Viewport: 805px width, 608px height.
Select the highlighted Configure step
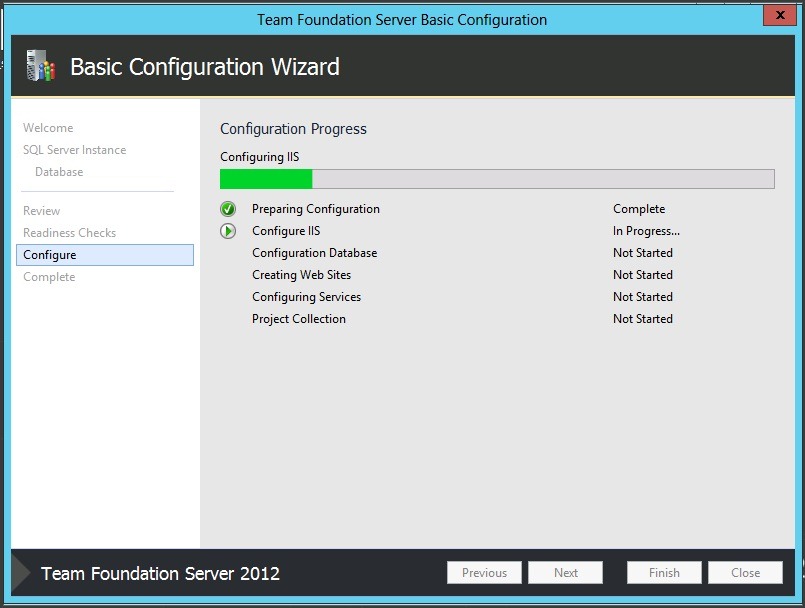coord(104,255)
